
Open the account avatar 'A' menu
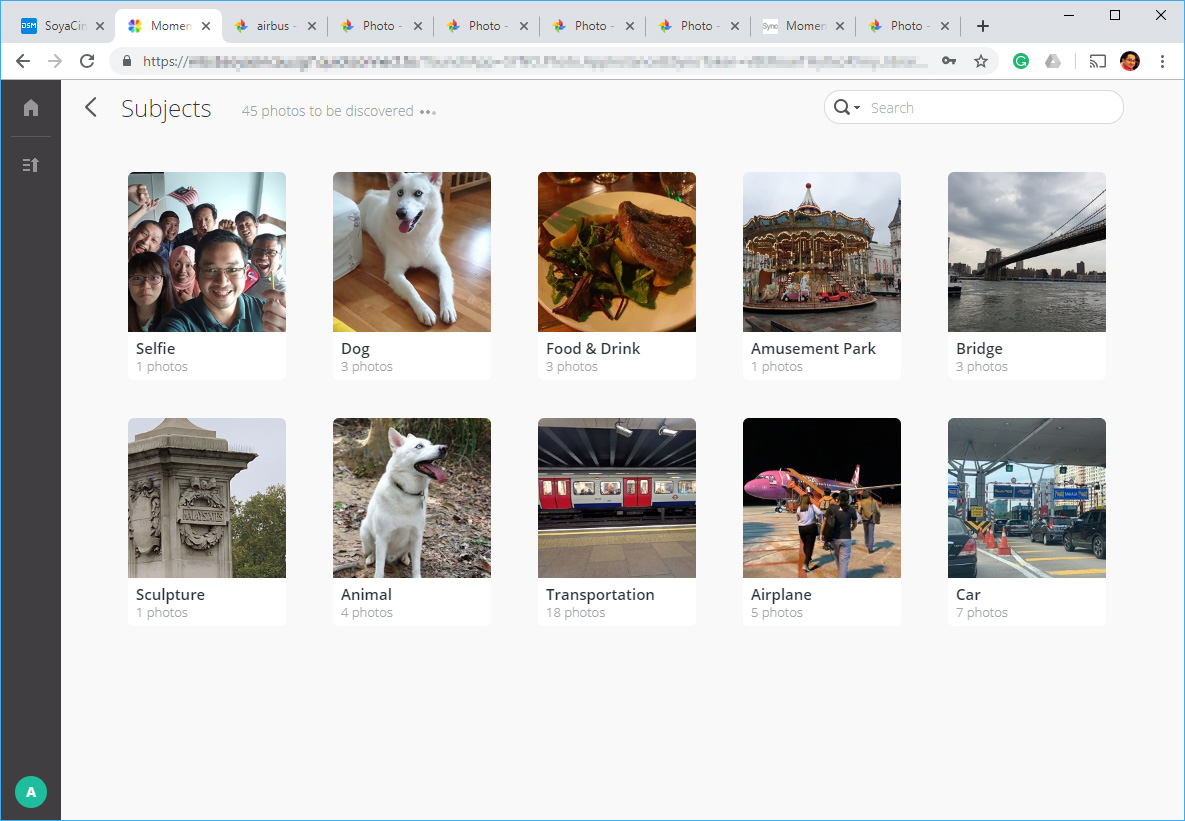click(x=31, y=792)
